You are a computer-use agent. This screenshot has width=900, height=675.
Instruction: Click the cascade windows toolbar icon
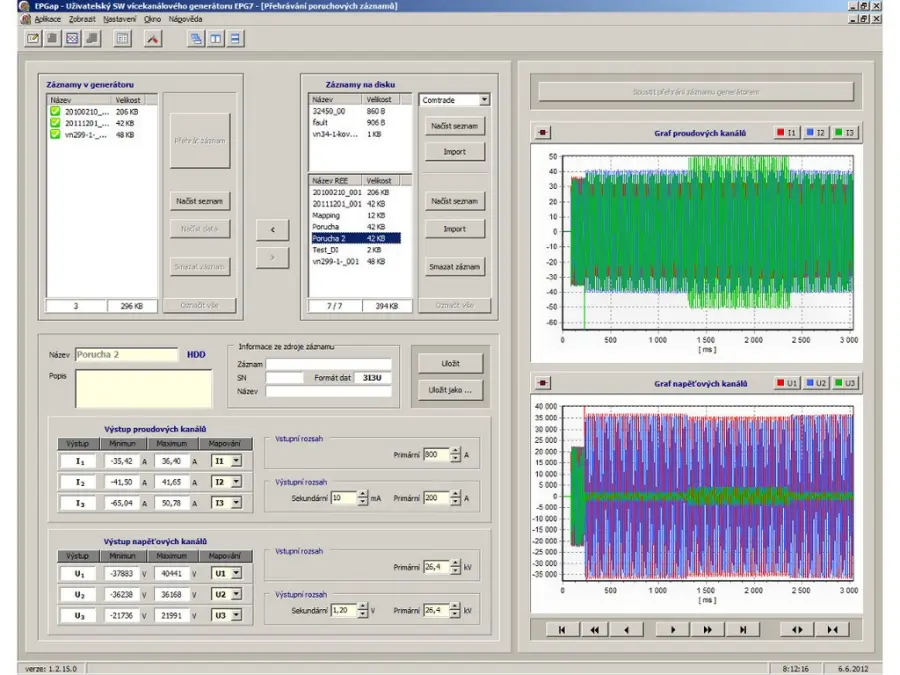point(196,39)
